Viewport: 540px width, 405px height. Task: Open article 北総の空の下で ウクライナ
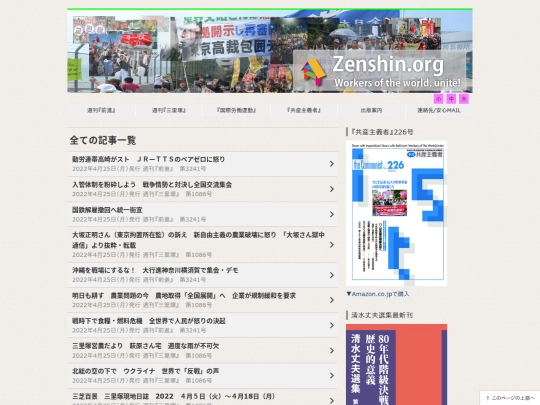[x=202, y=375]
